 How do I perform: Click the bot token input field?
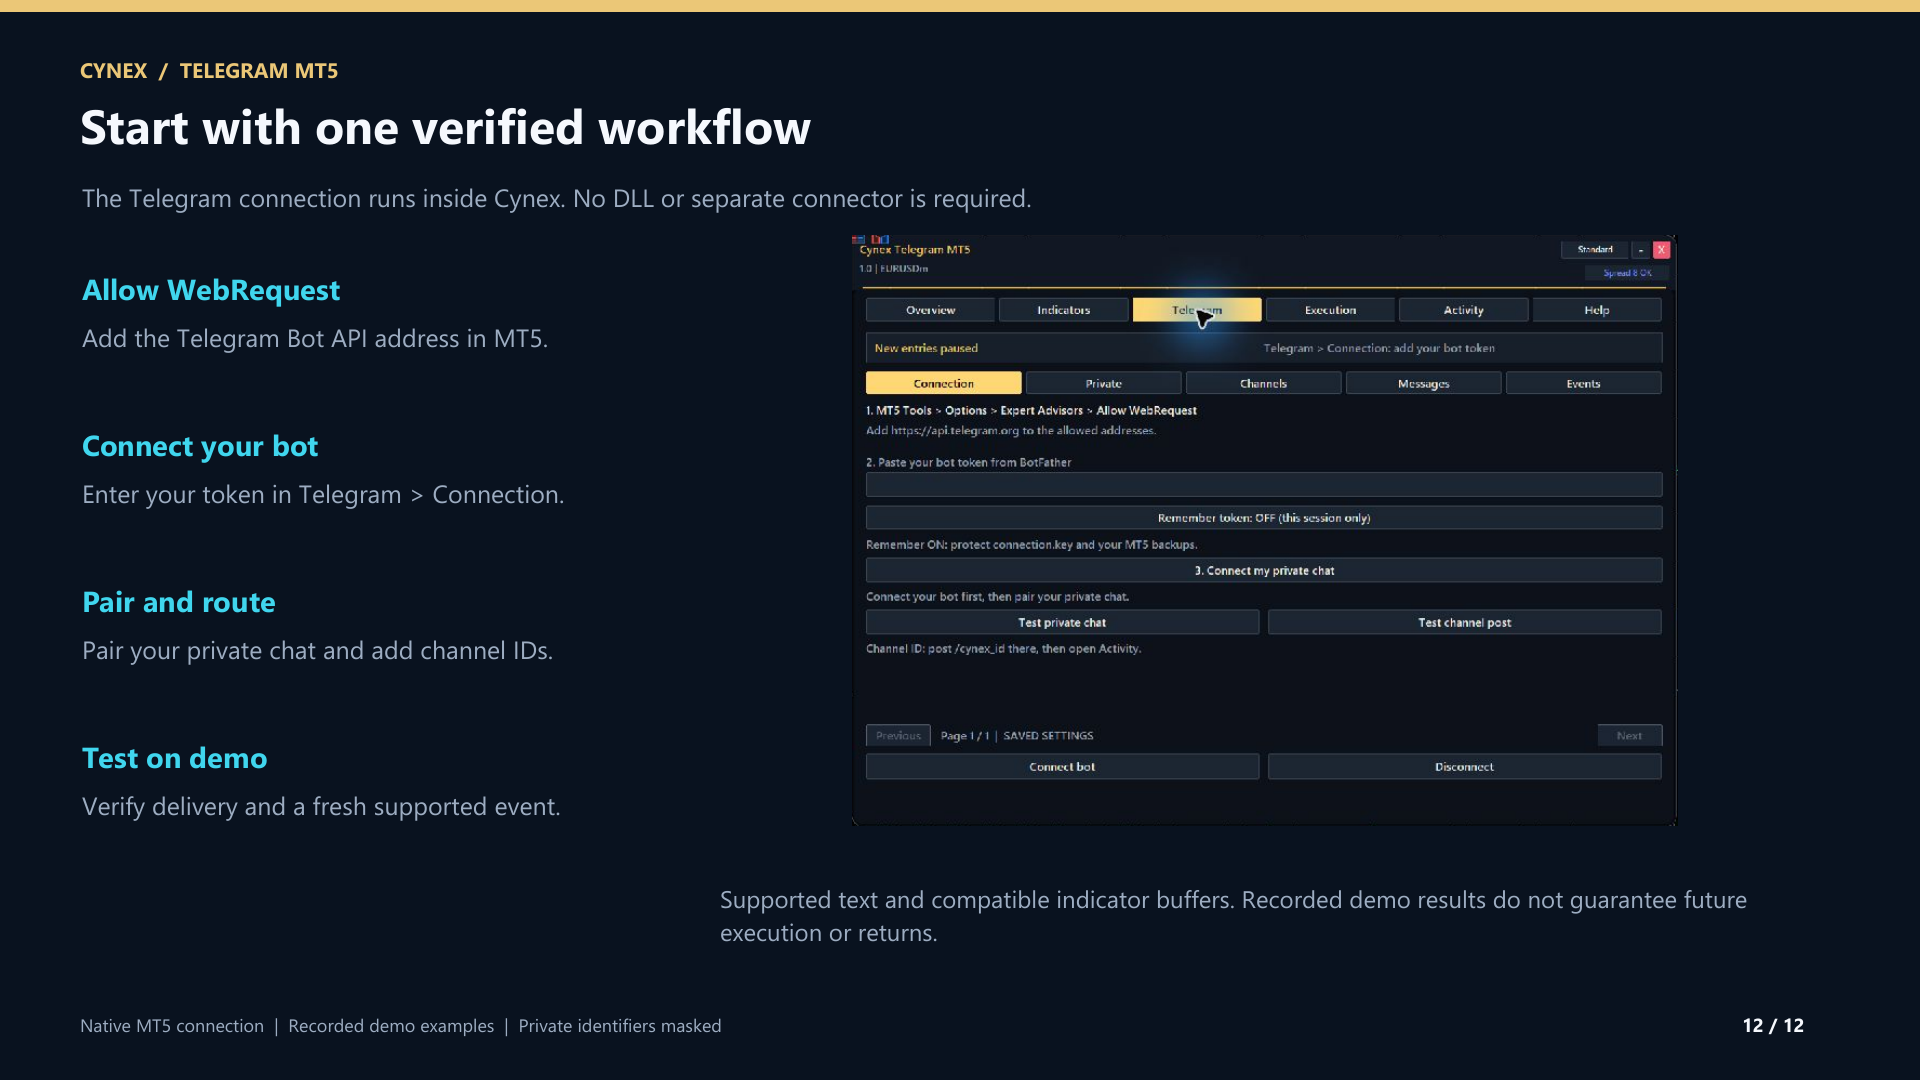coord(1264,485)
